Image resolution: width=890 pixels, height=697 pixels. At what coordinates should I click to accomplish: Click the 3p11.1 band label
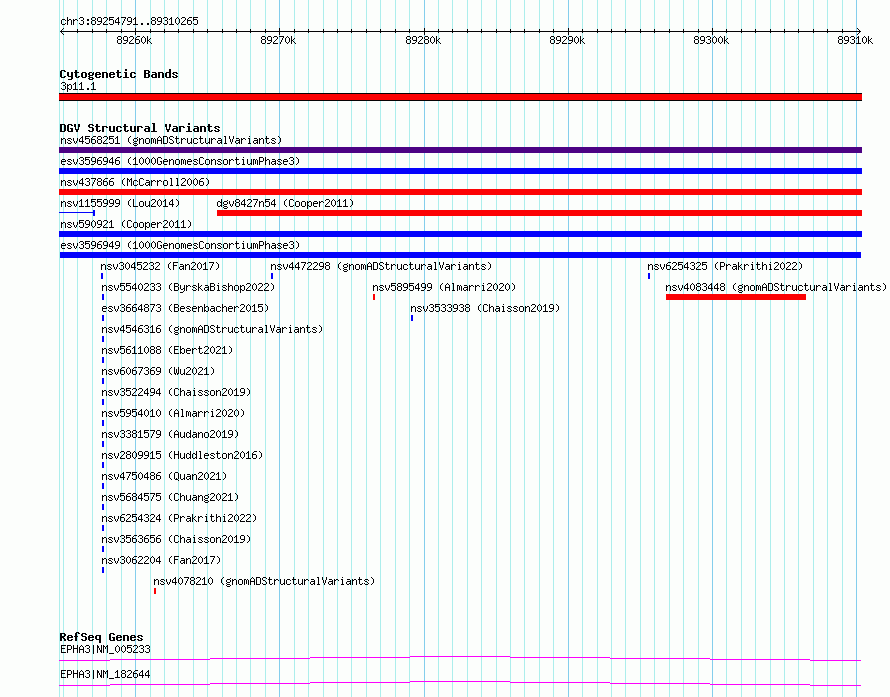pos(78,86)
